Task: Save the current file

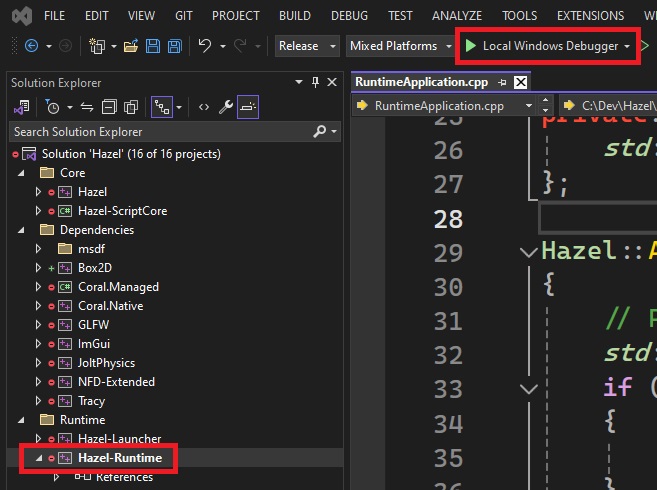Action: coord(153,46)
